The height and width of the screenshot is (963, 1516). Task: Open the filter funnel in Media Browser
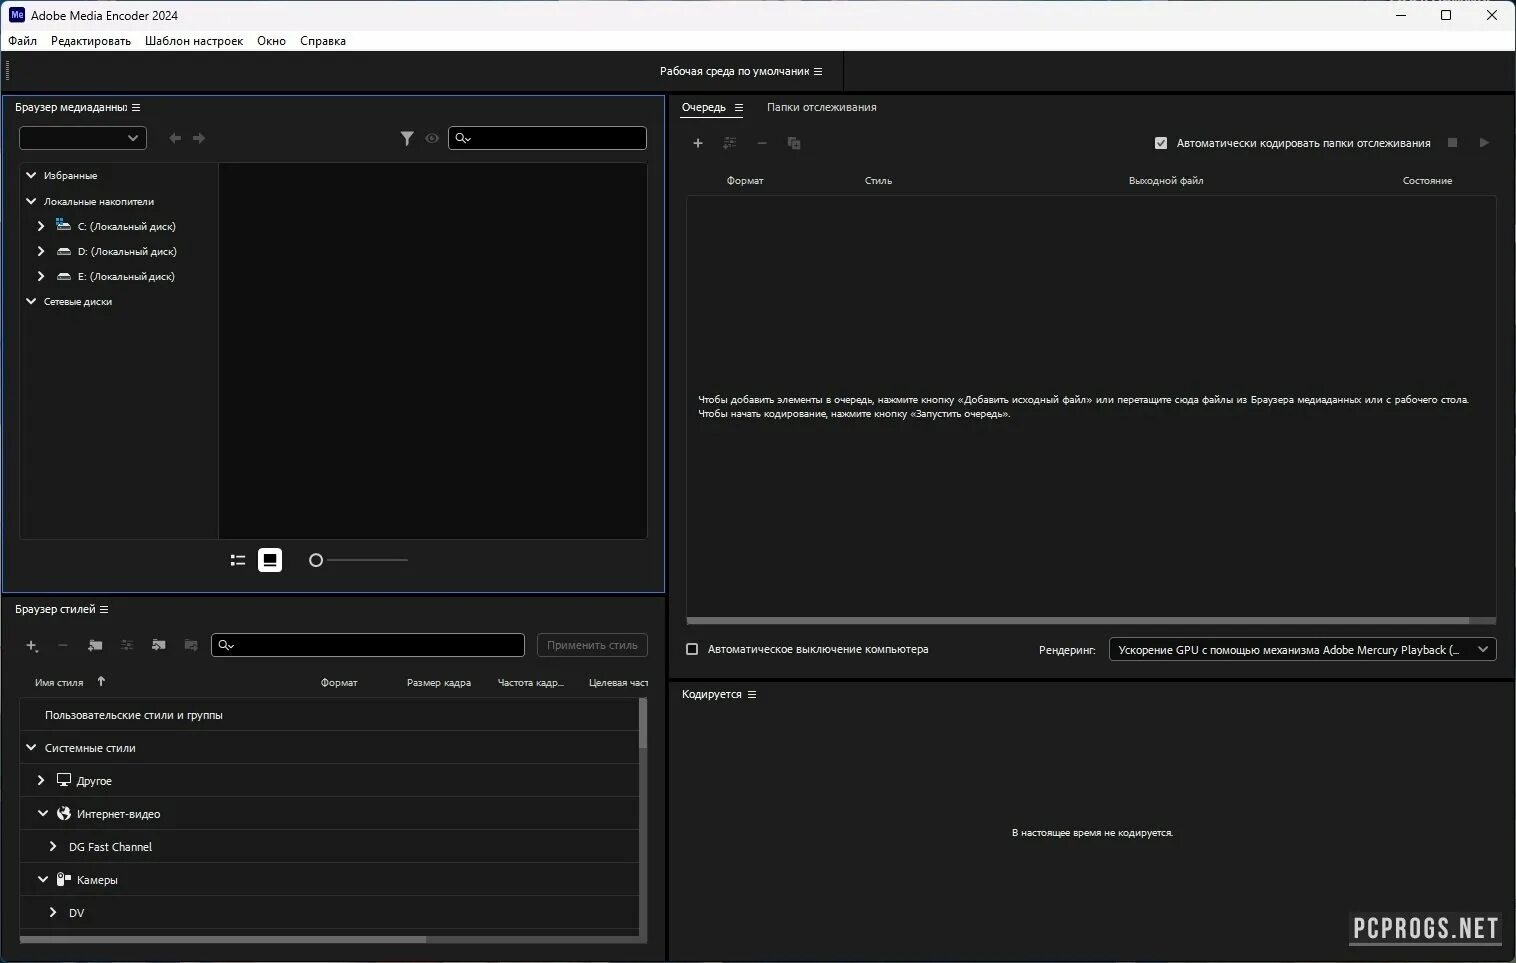tap(407, 138)
